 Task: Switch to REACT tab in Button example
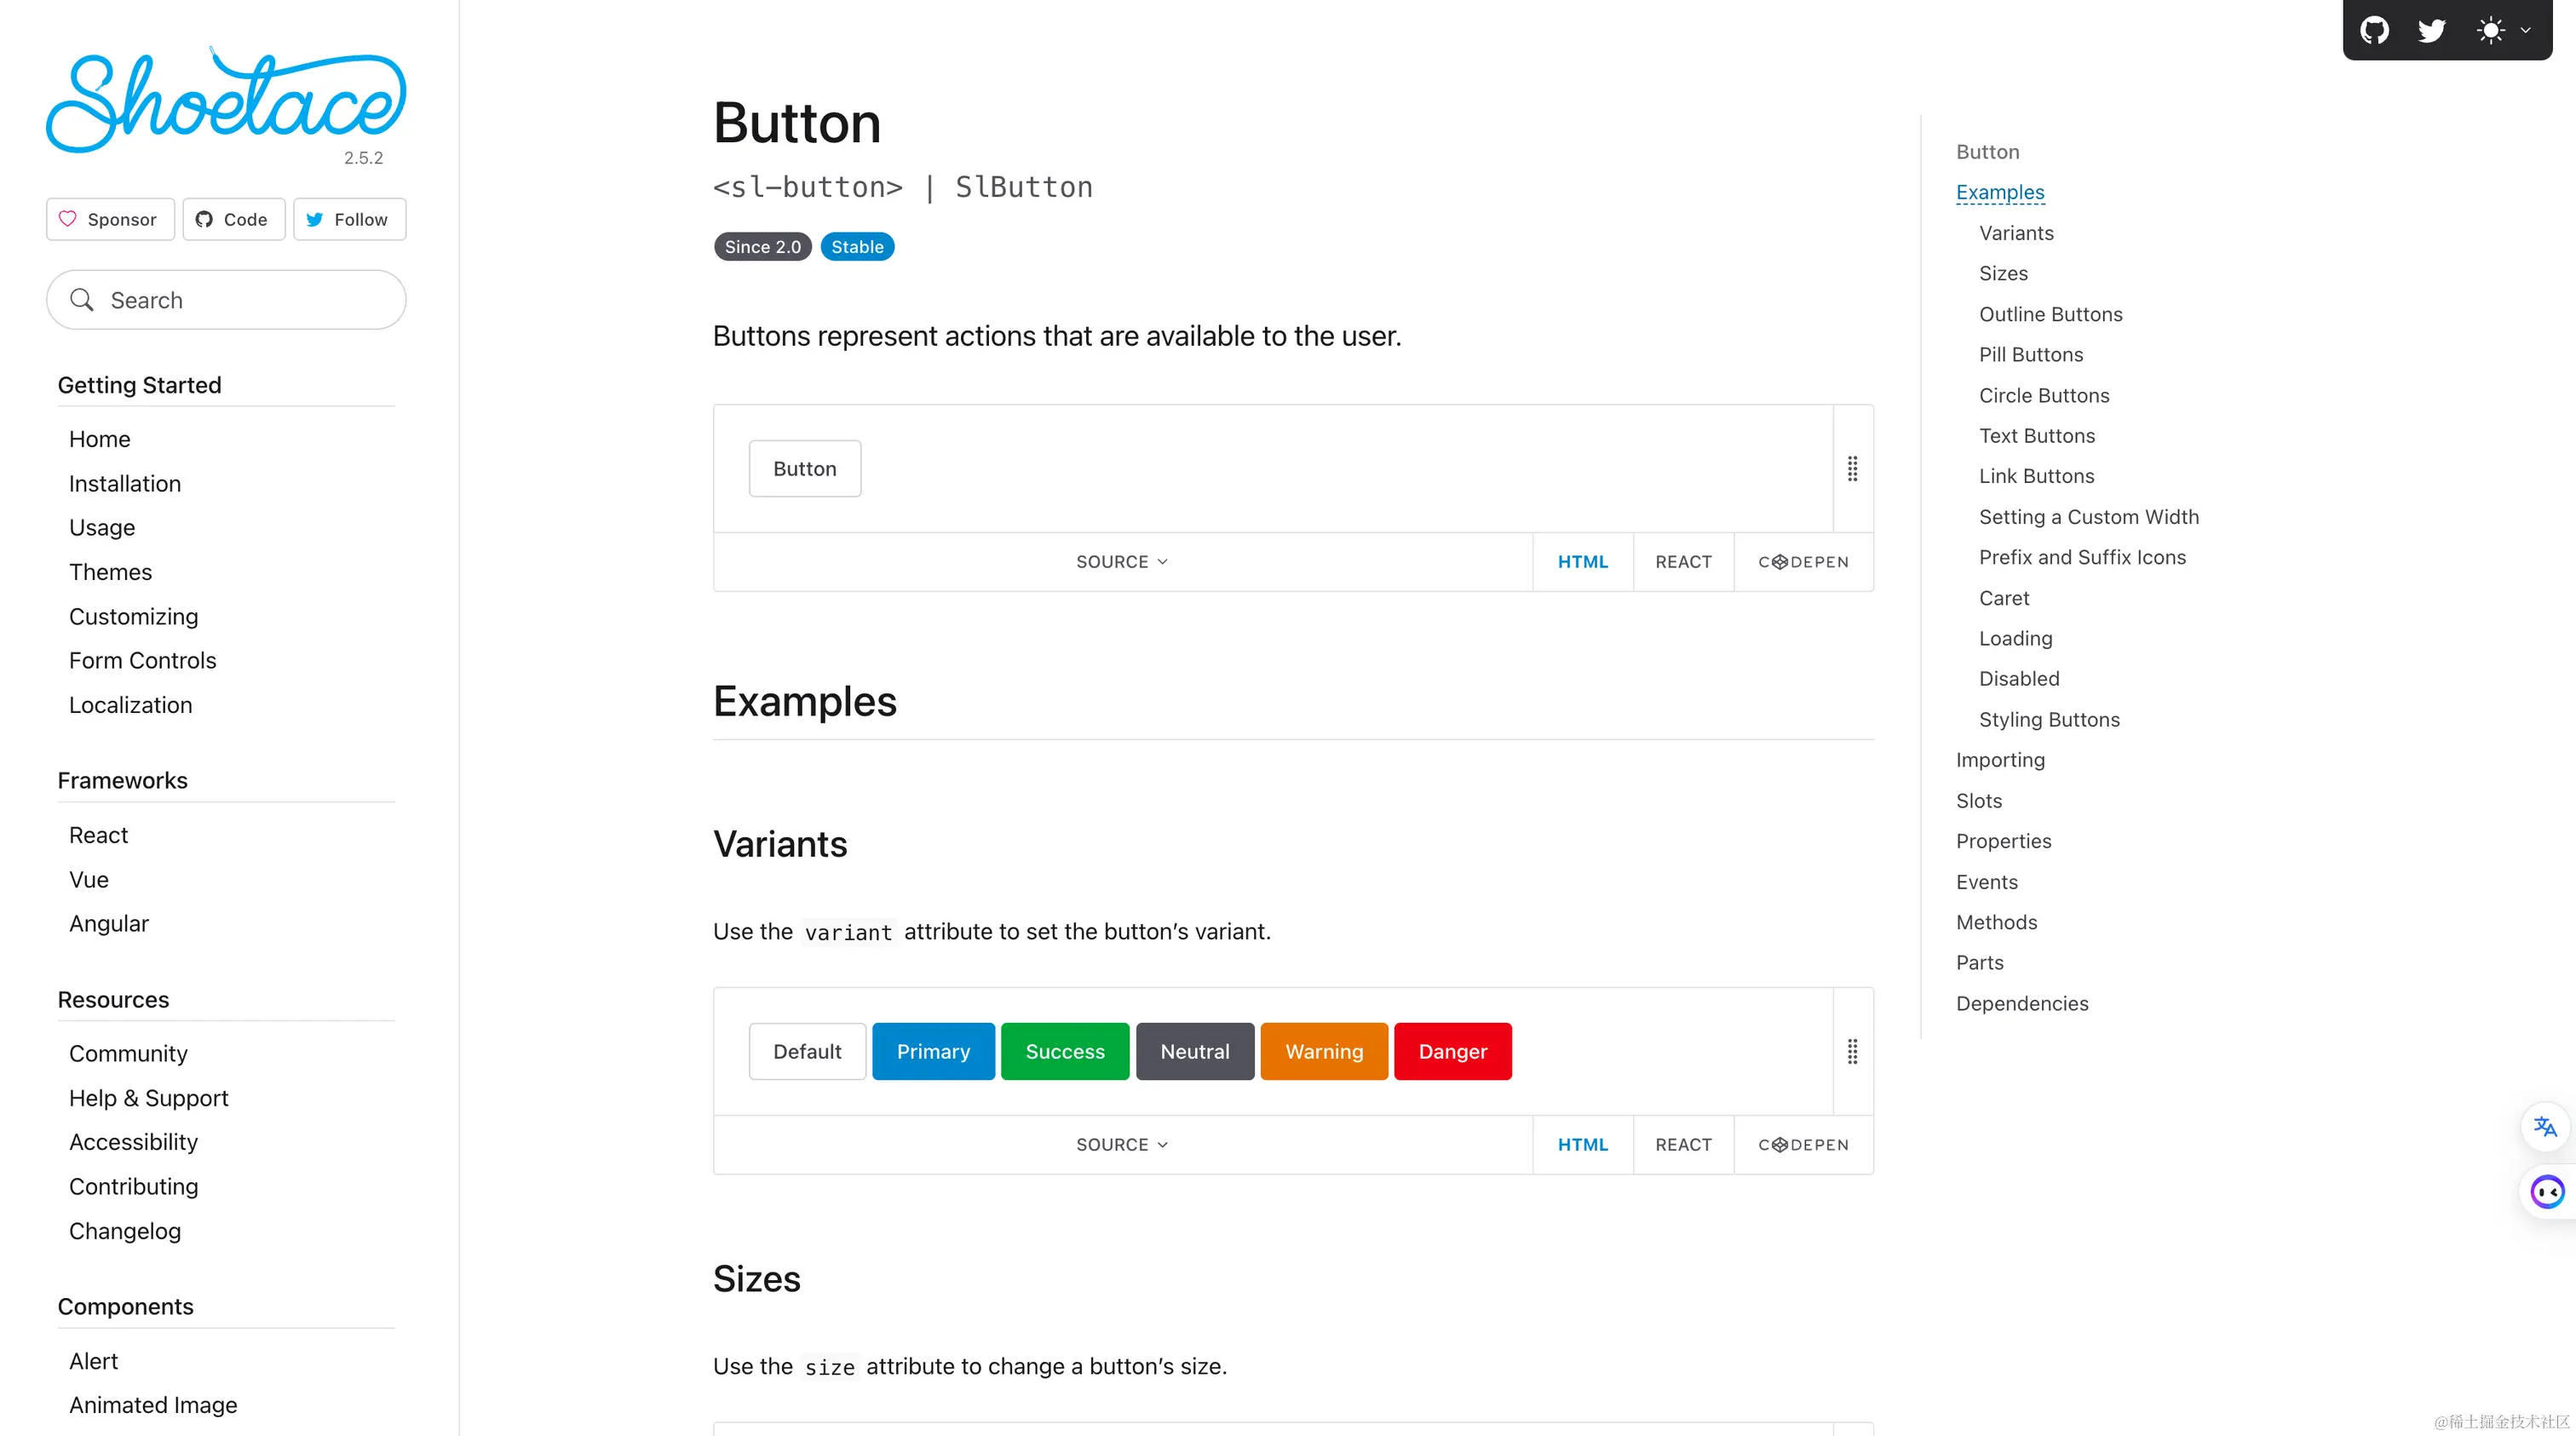point(1683,561)
